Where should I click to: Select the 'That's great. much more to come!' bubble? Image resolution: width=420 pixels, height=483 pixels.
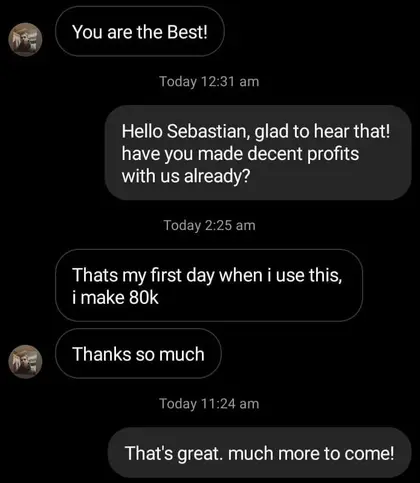coord(260,453)
